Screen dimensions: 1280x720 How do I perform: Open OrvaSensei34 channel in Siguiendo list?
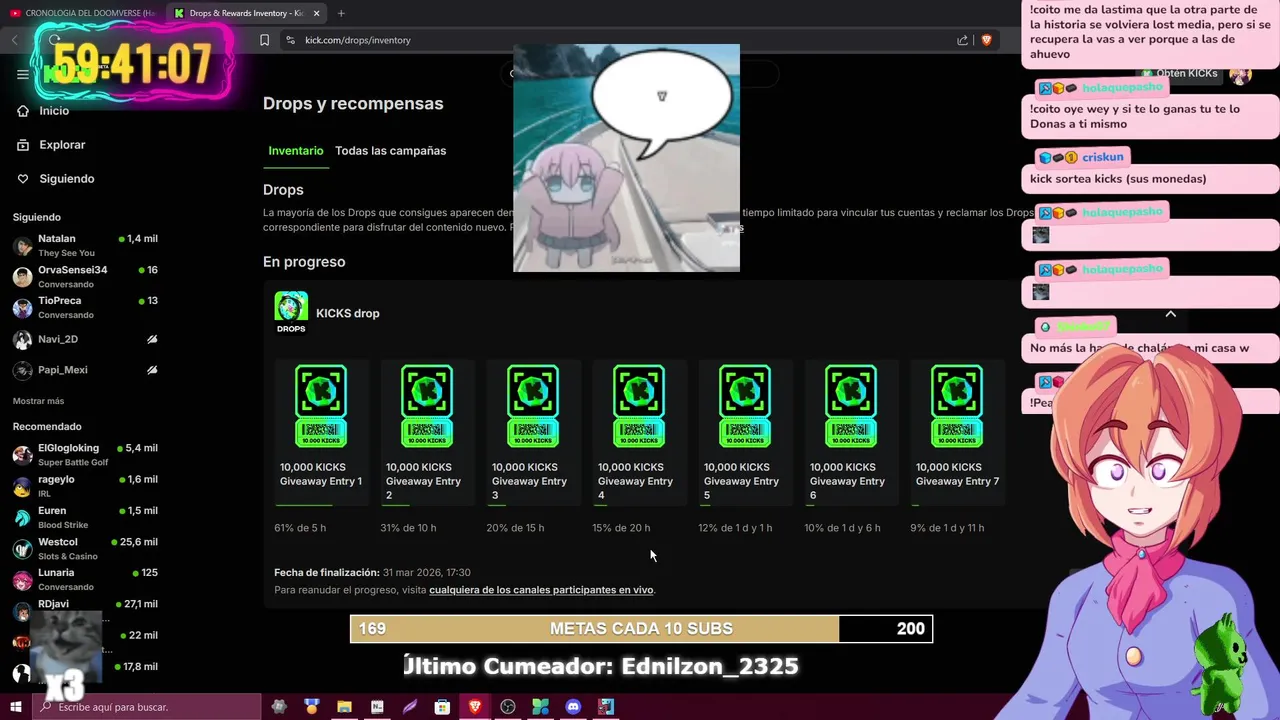[x=85, y=276]
